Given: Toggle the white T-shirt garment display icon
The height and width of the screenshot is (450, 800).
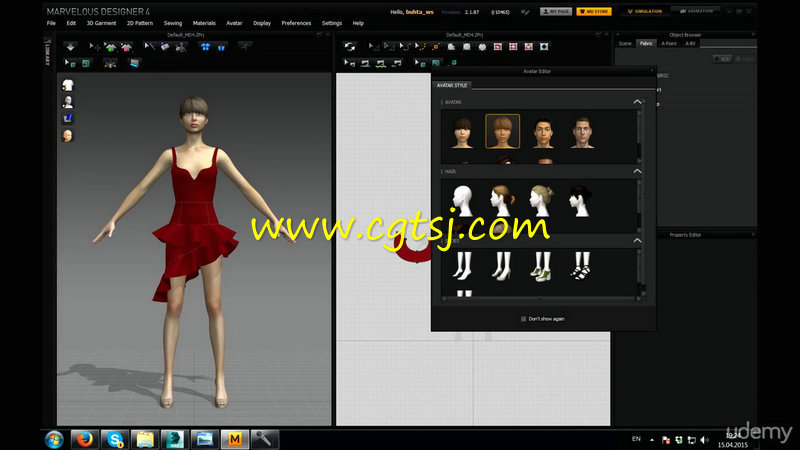Looking at the screenshot, I should coord(68,85).
